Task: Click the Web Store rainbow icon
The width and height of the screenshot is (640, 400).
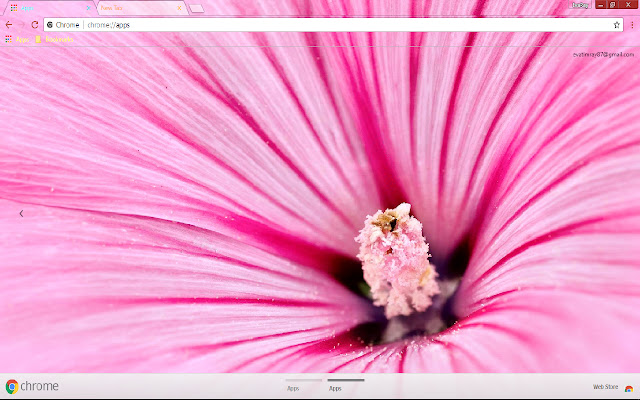Action: (x=629, y=389)
